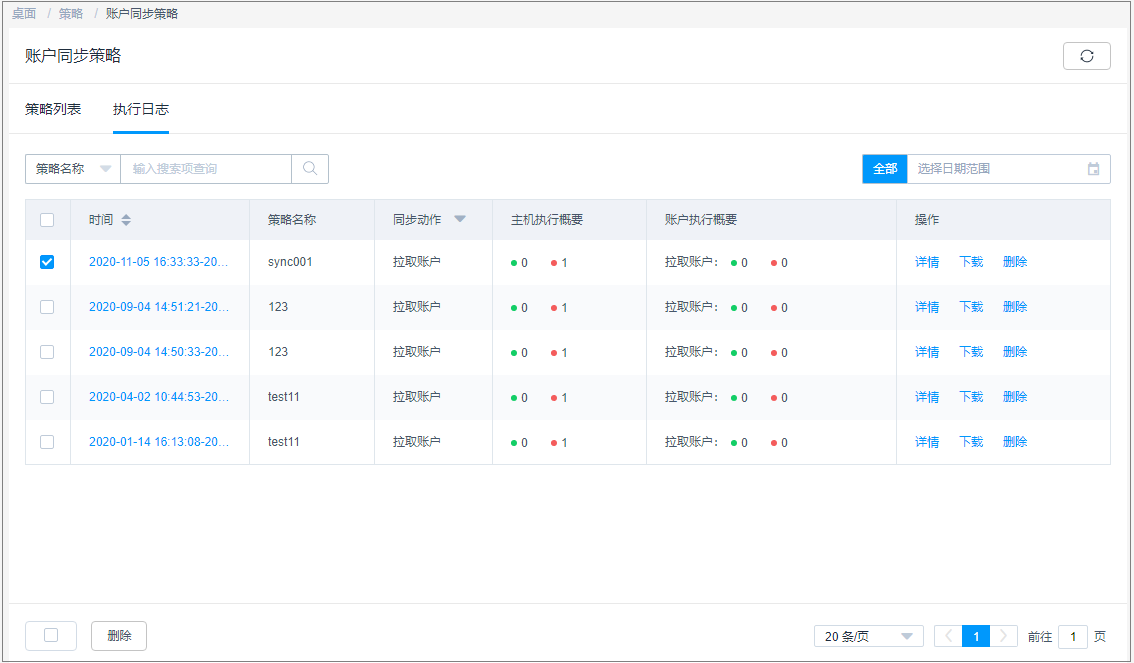Screen dimensions: 1134x663
Task: Sort by the 时间 column arrows
Action: (x=126, y=220)
